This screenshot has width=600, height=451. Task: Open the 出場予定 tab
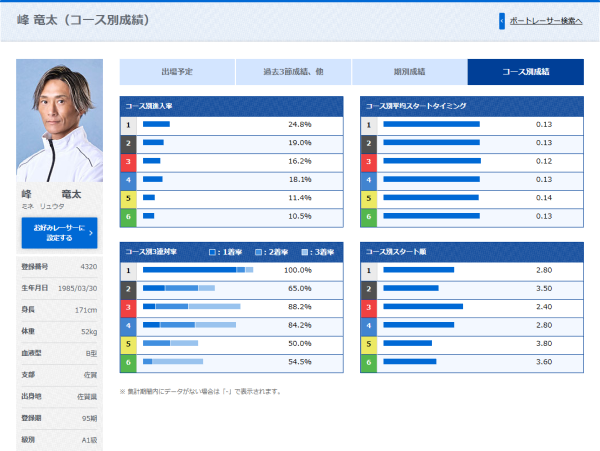point(177,72)
